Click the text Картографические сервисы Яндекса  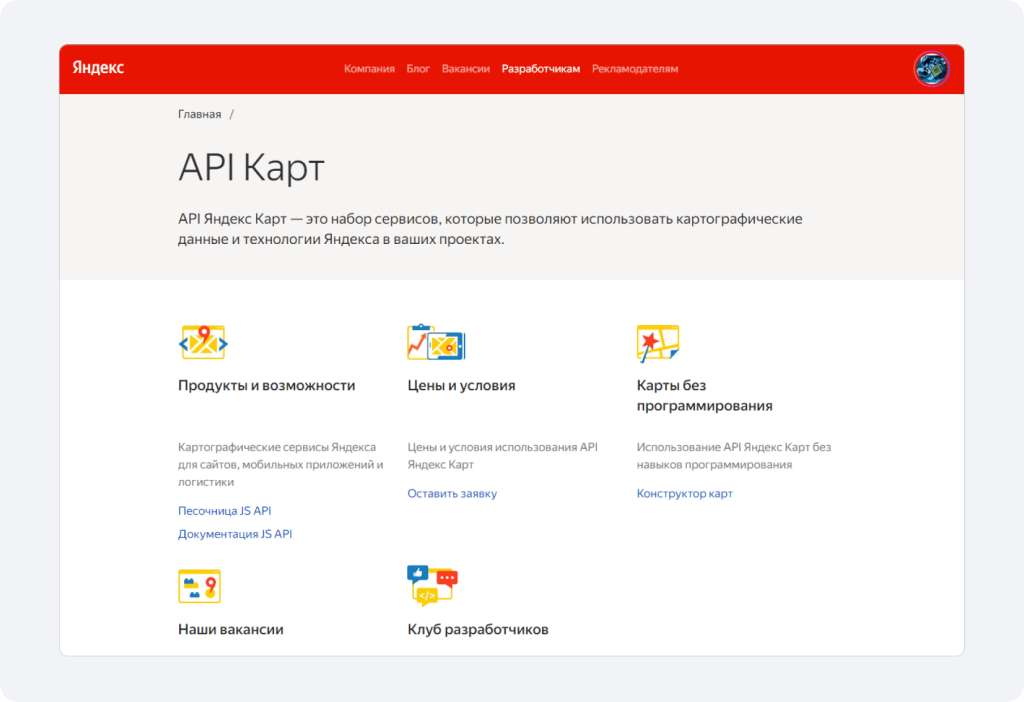click(277, 447)
